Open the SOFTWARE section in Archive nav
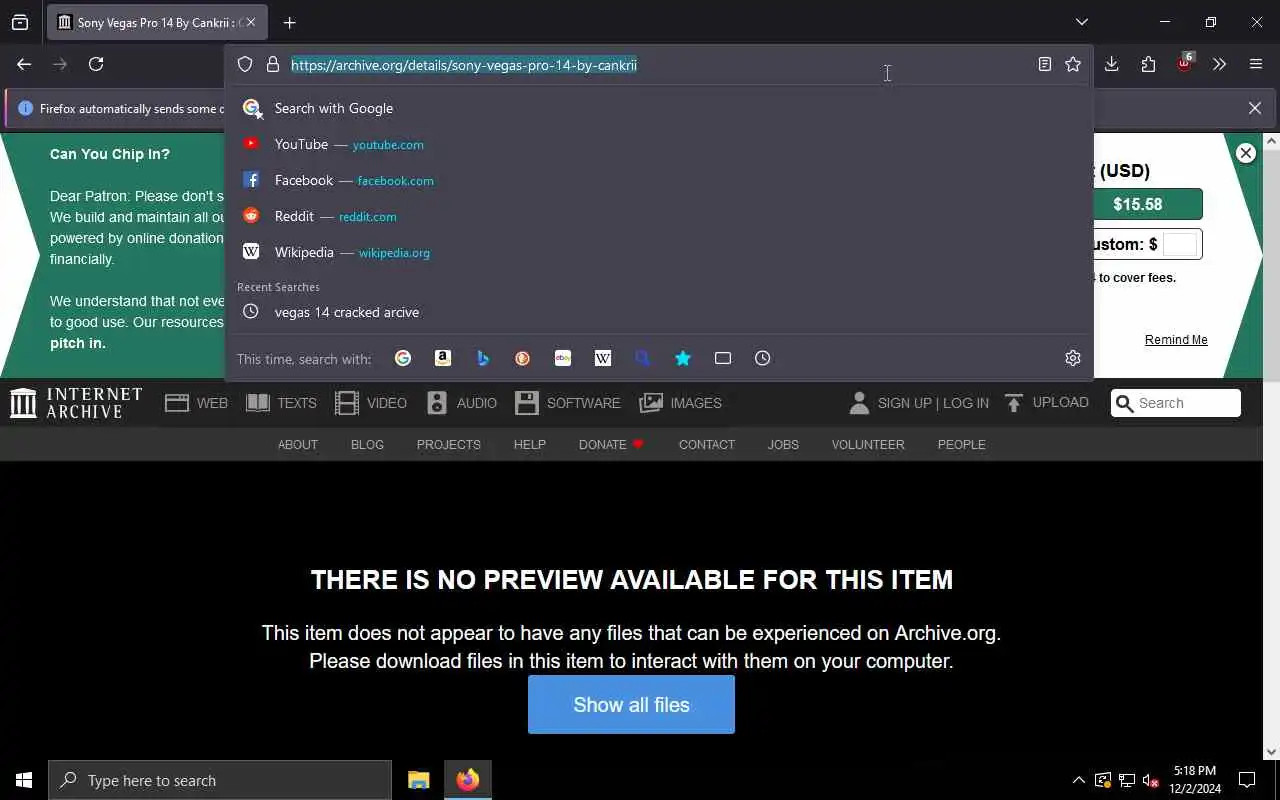 568,403
